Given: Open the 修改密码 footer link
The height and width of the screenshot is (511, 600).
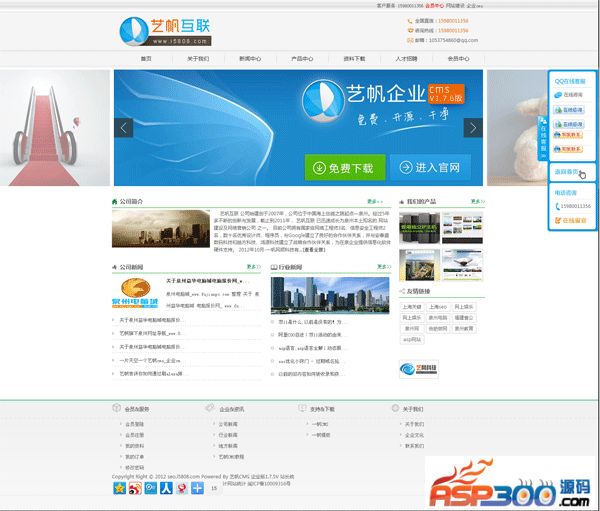Looking at the screenshot, I should 134,468.
